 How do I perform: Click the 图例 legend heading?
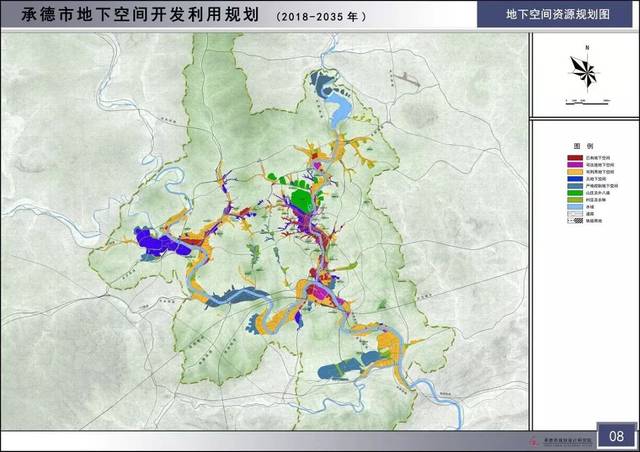coord(584,146)
